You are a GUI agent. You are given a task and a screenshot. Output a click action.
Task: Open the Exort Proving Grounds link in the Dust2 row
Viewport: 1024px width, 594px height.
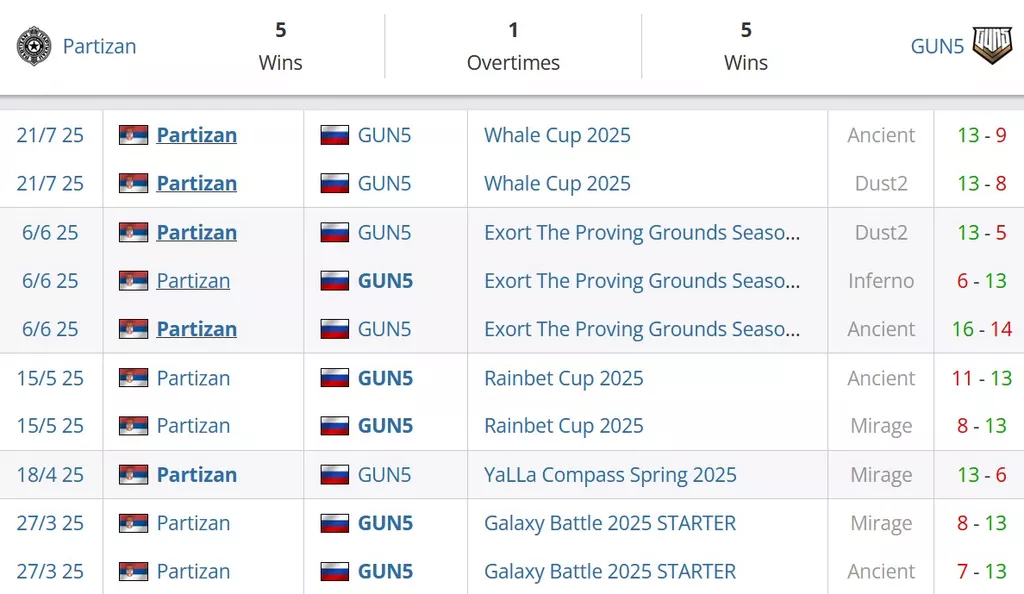[x=642, y=232]
